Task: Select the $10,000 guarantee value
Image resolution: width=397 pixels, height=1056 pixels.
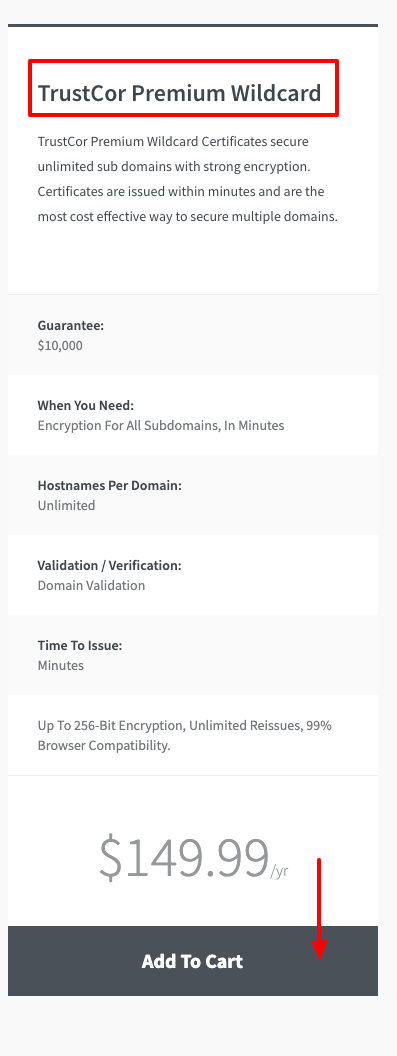Action: point(60,345)
